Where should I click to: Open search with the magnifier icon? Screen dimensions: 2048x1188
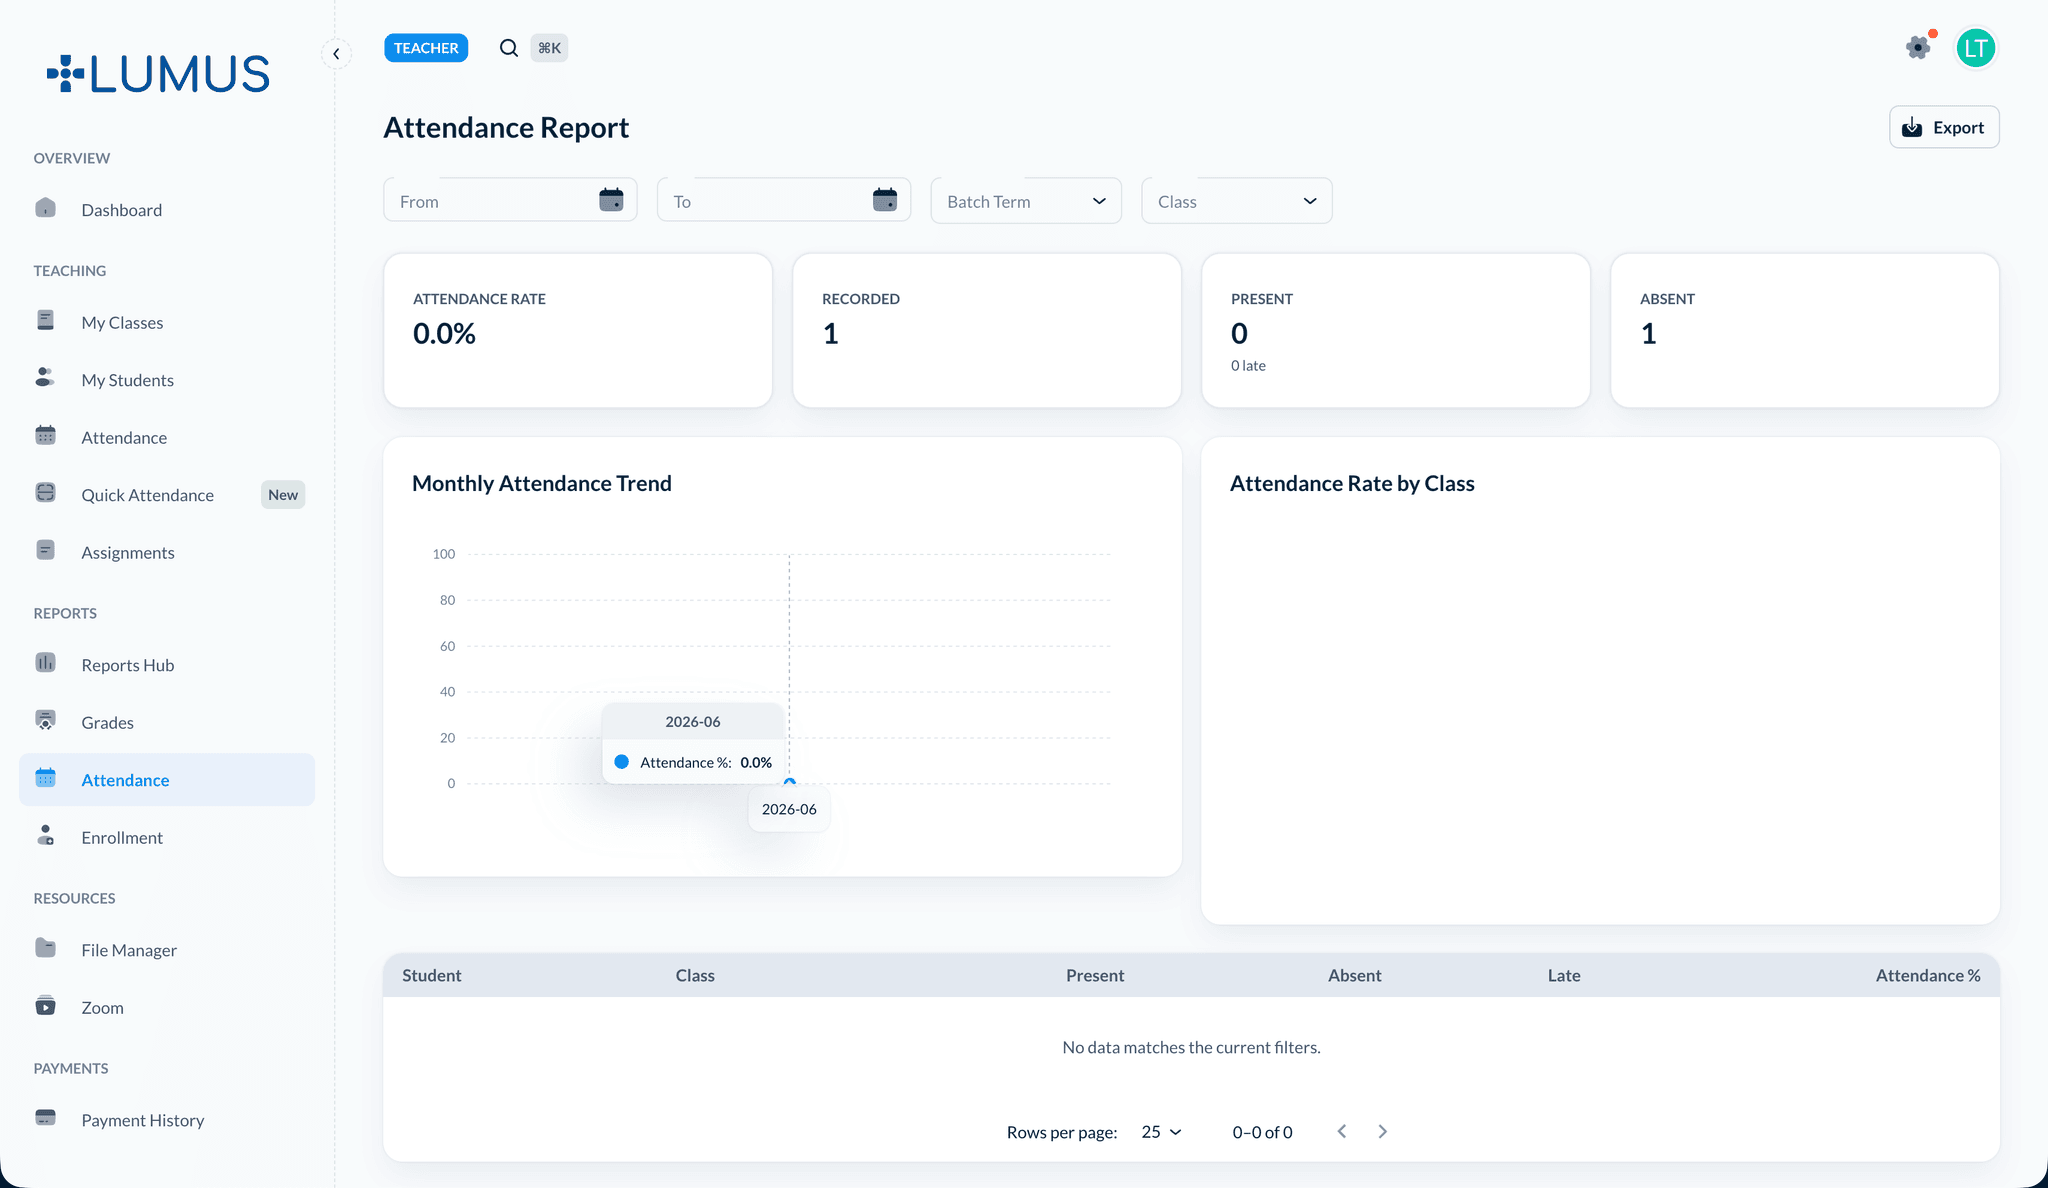coord(509,48)
